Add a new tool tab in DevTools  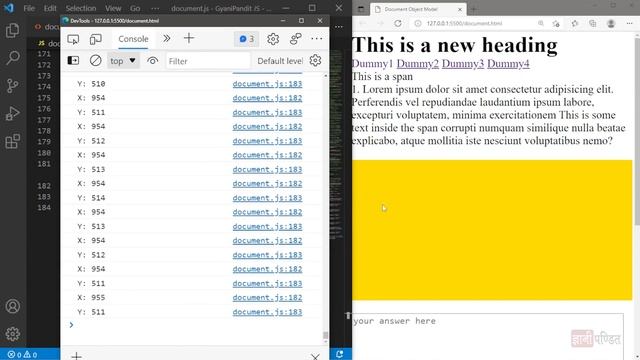189,38
